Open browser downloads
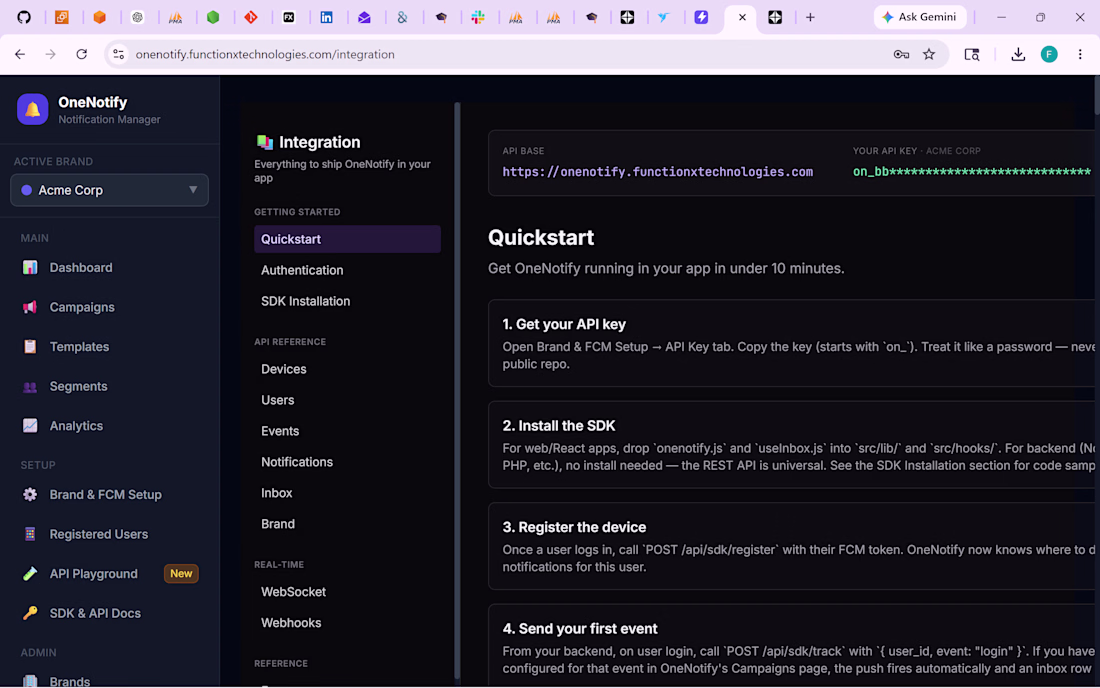 click(1018, 54)
